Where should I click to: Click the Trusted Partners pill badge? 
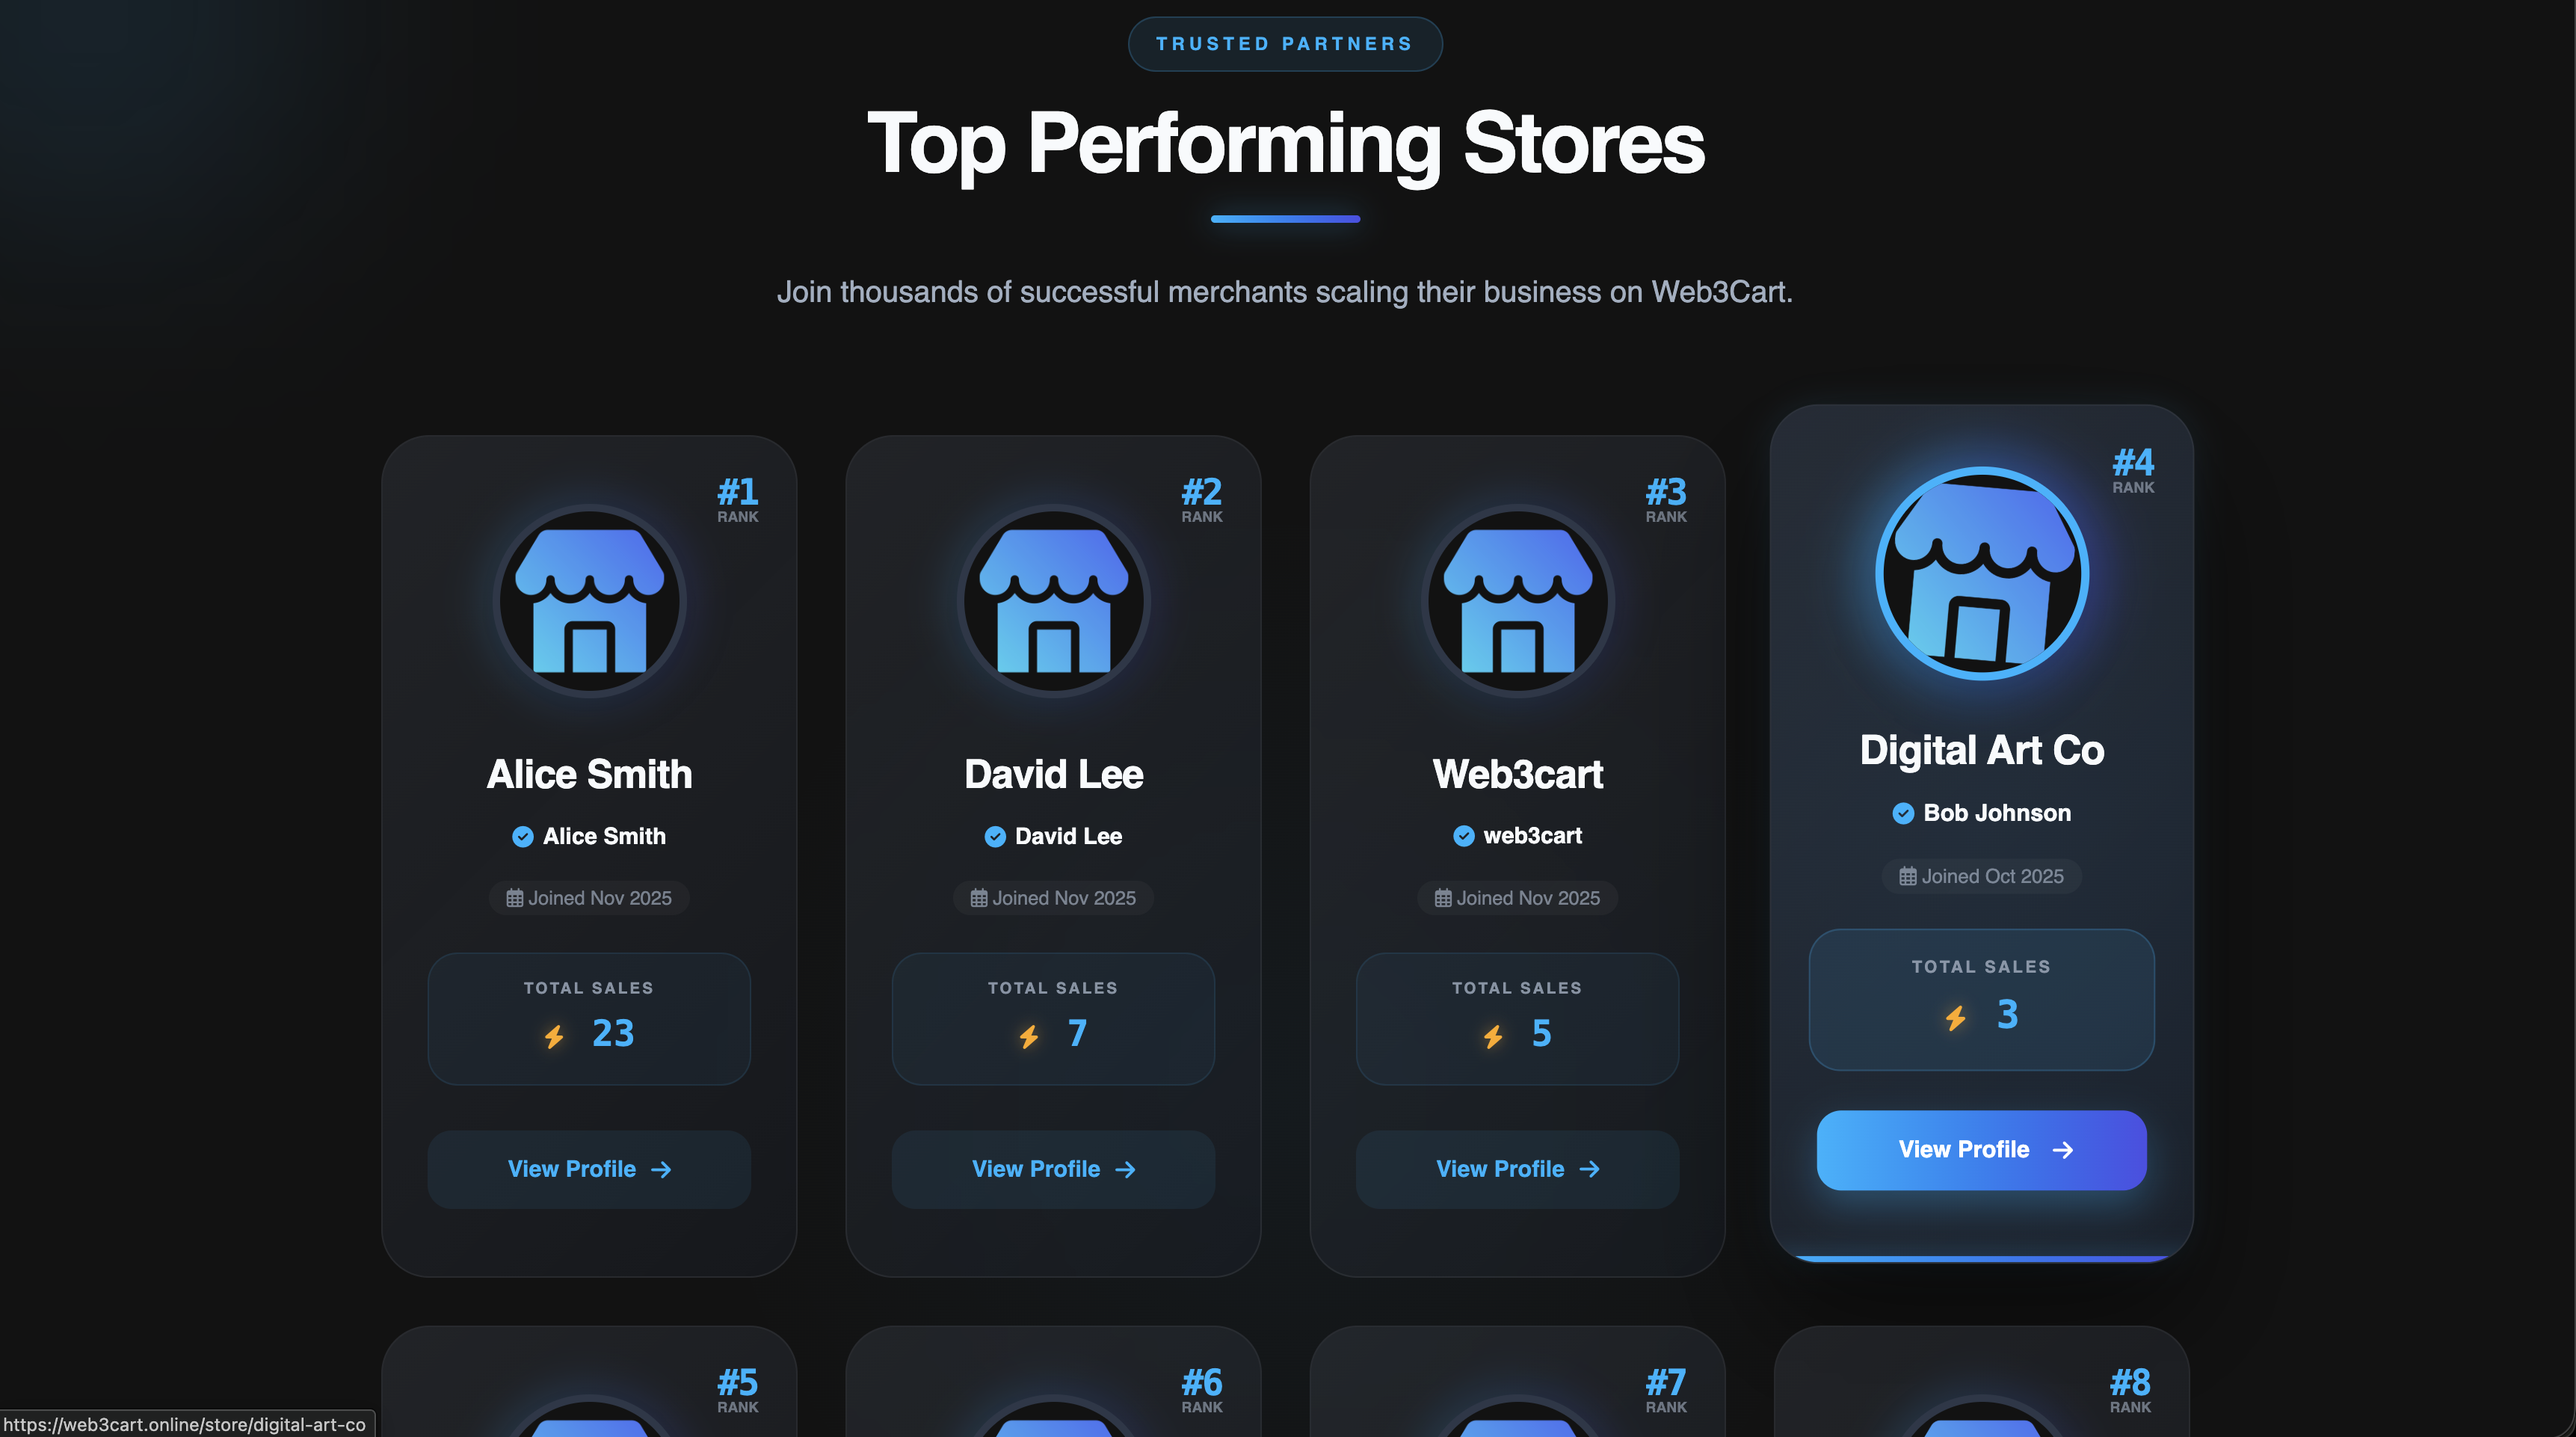(1285, 44)
